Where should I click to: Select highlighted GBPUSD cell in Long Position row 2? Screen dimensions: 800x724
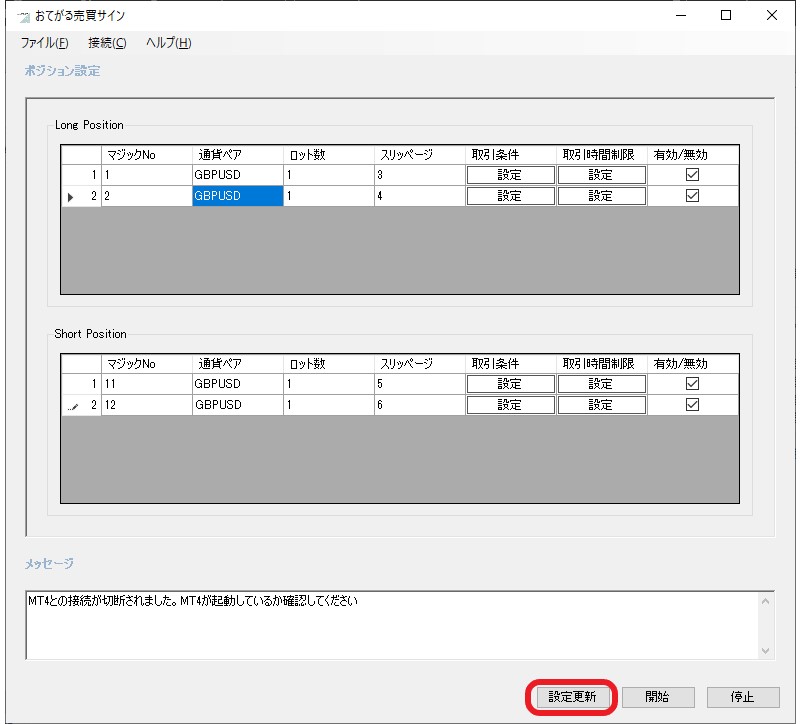click(237, 196)
